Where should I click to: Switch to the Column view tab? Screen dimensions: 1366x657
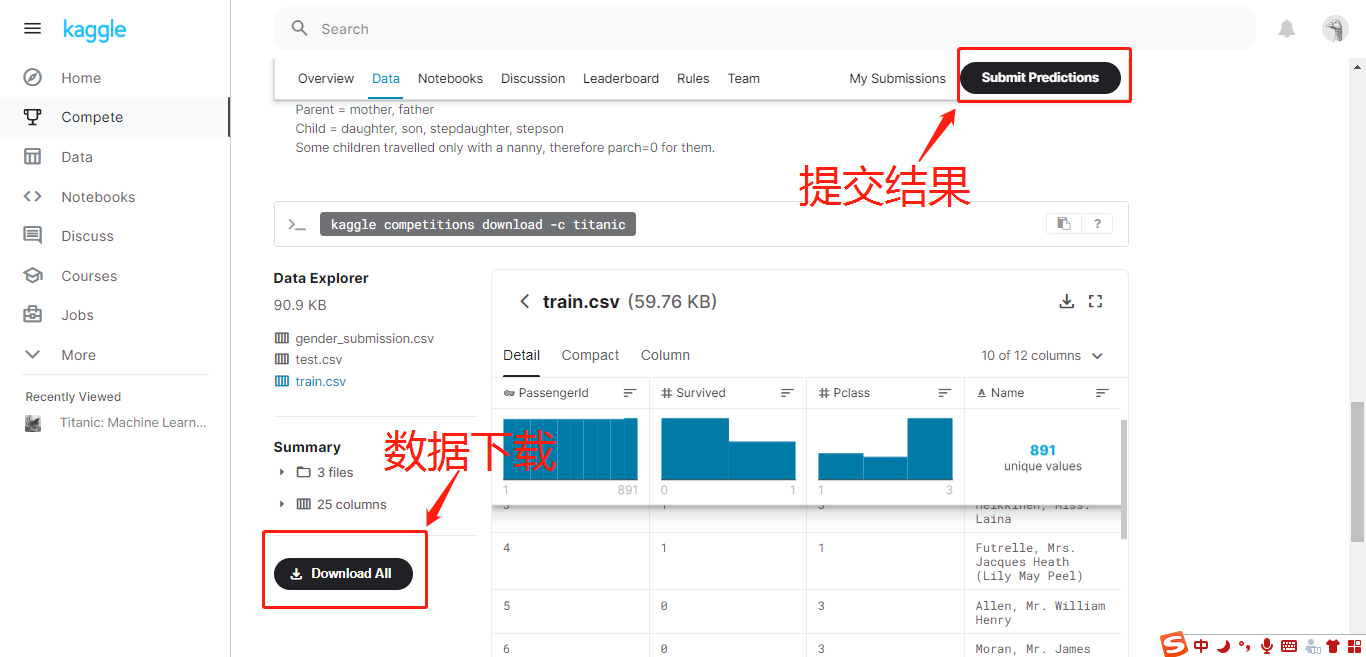pos(665,355)
